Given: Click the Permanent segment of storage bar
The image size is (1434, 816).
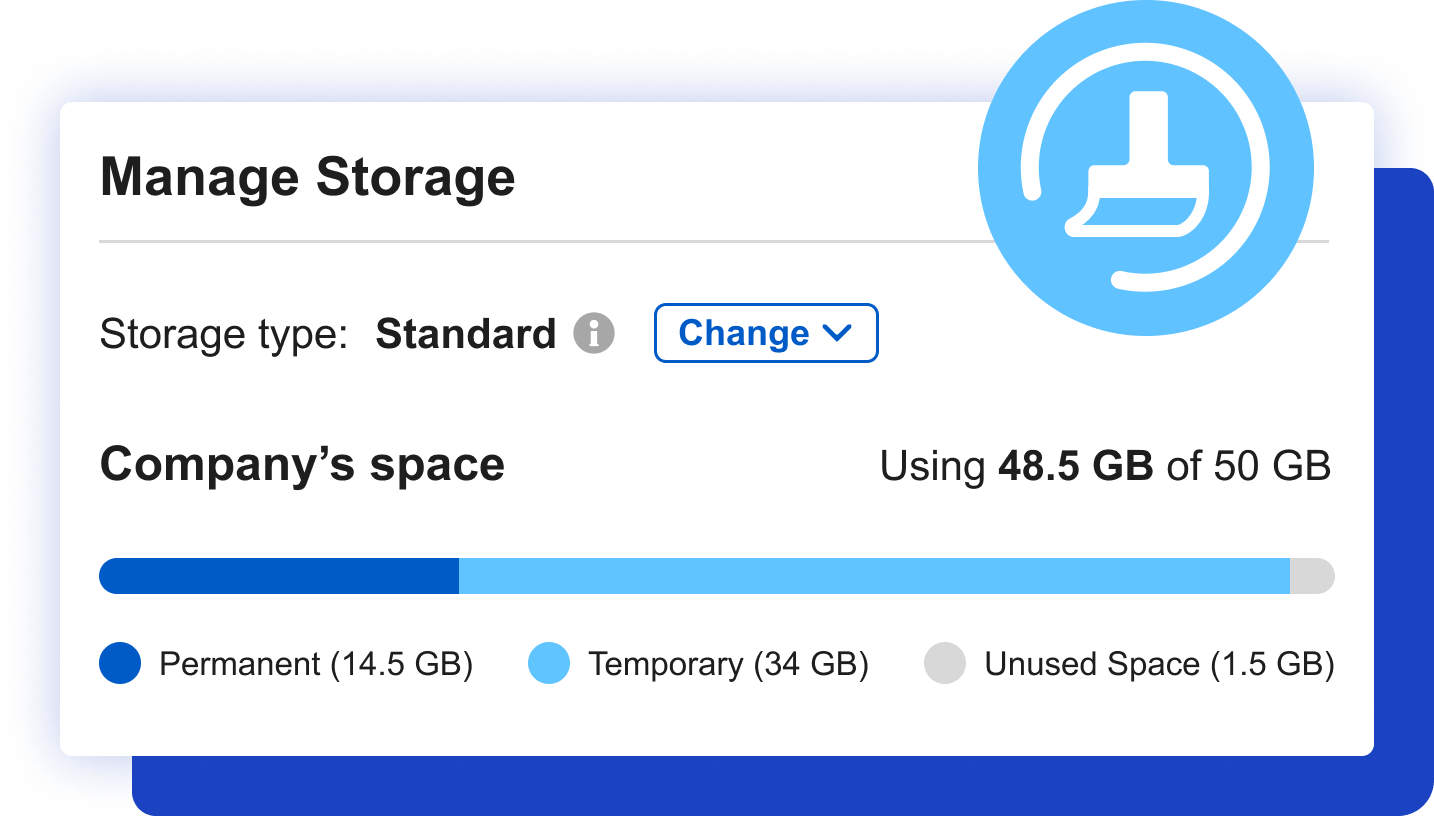Looking at the screenshot, I should click(279, 576).
